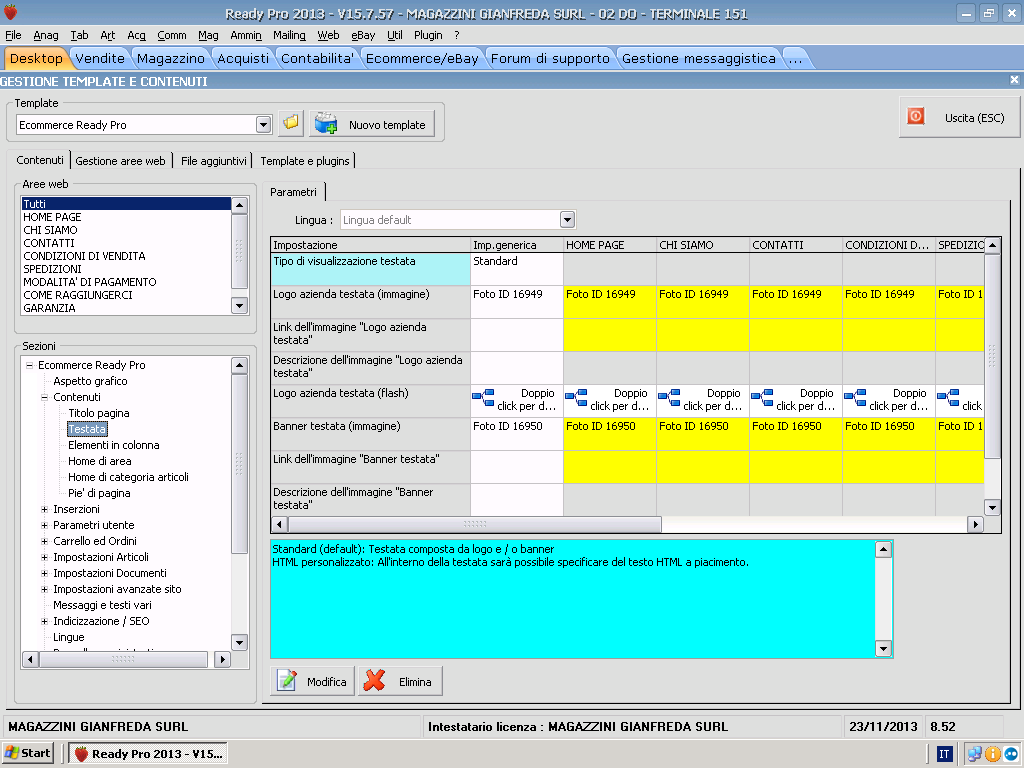Click flash logo icon in Imp.generica column
Screen dimensions: 1024x768
click(x=484, y=400)
